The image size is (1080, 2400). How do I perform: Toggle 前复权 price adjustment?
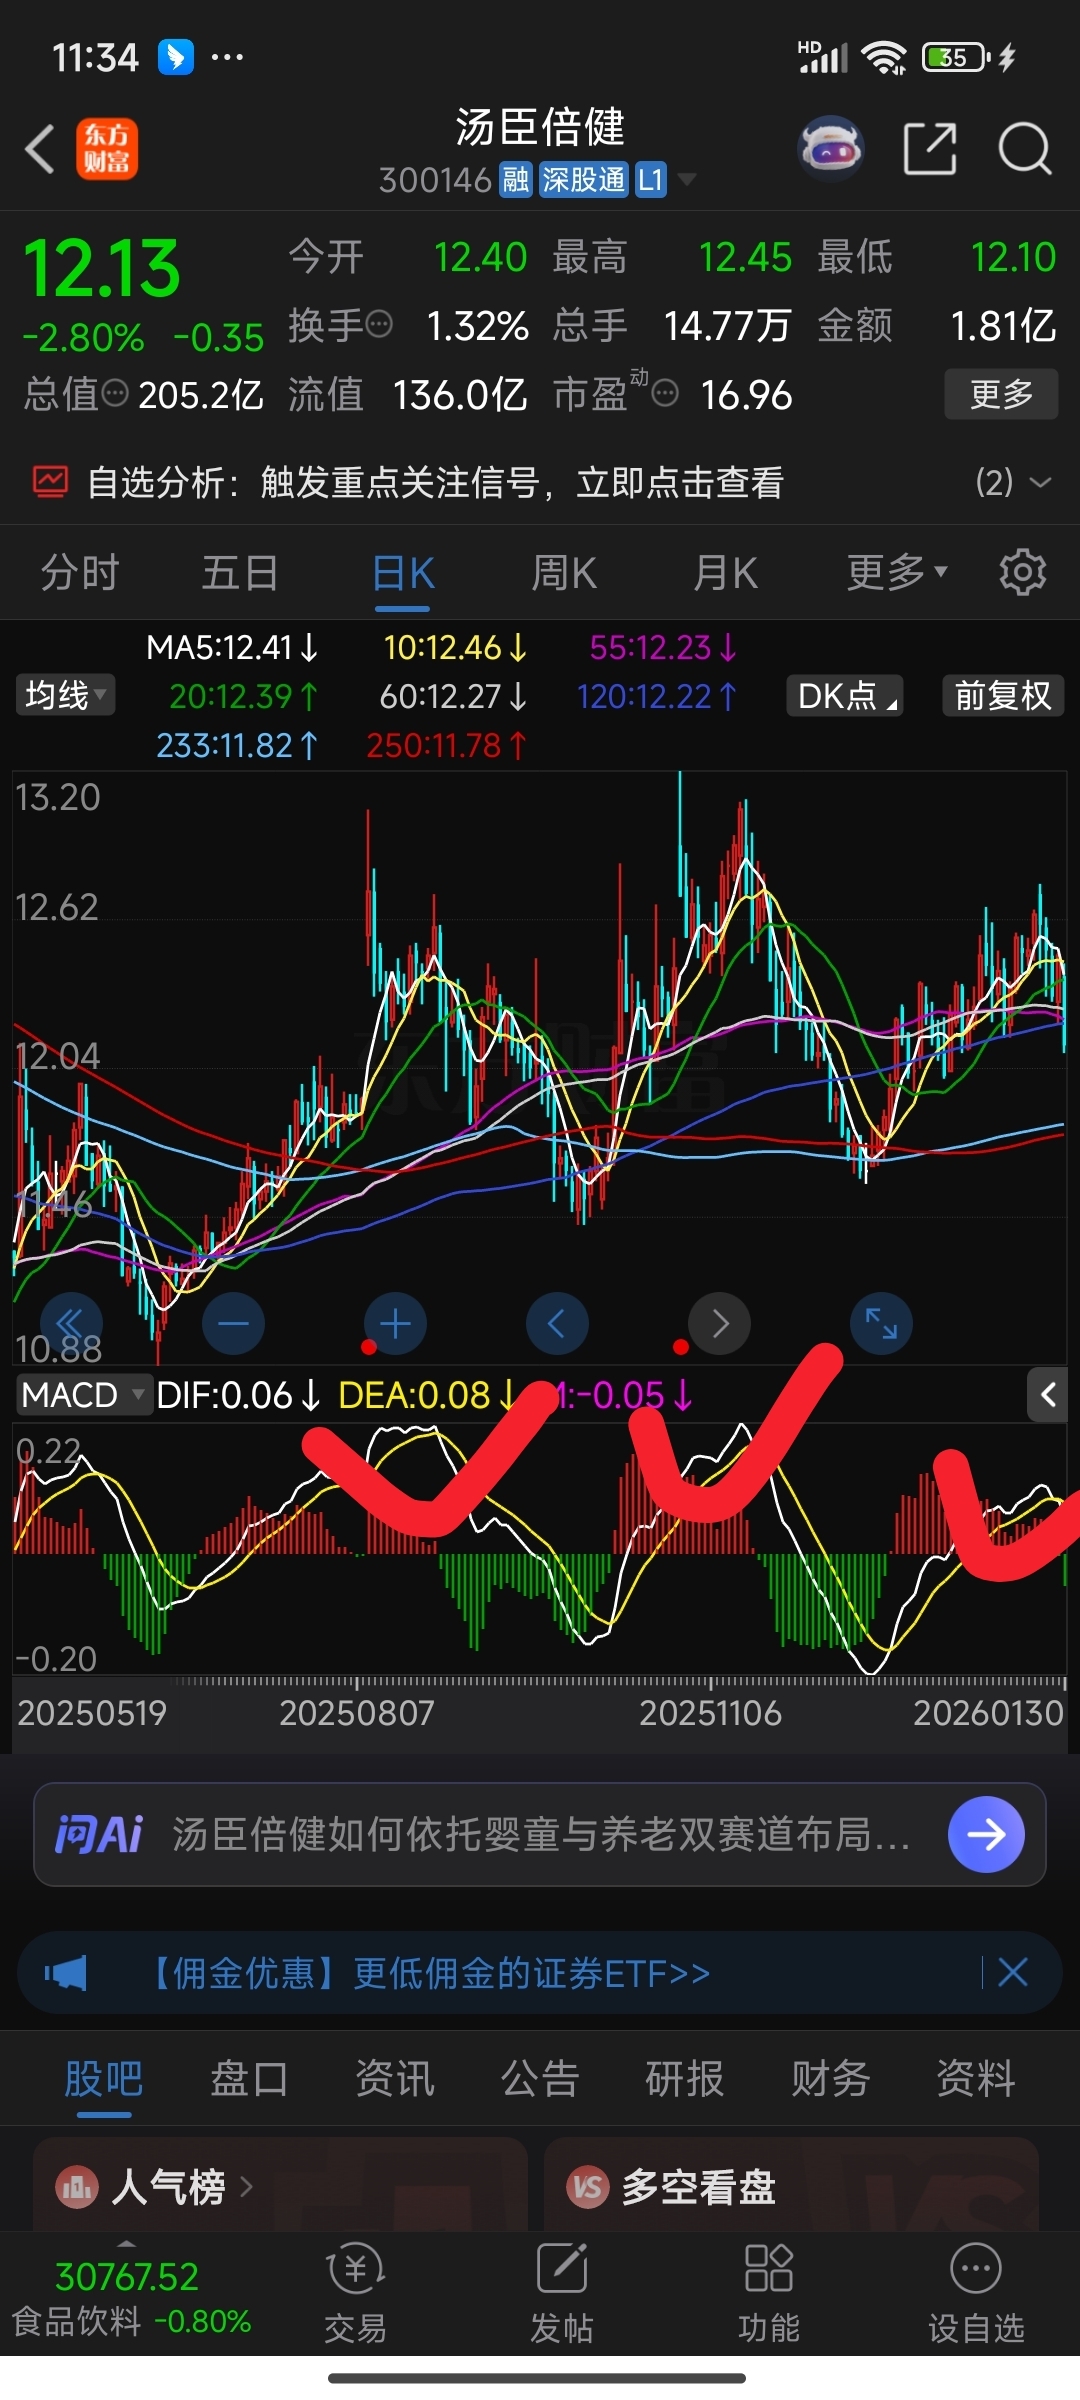click(1003, 695)
